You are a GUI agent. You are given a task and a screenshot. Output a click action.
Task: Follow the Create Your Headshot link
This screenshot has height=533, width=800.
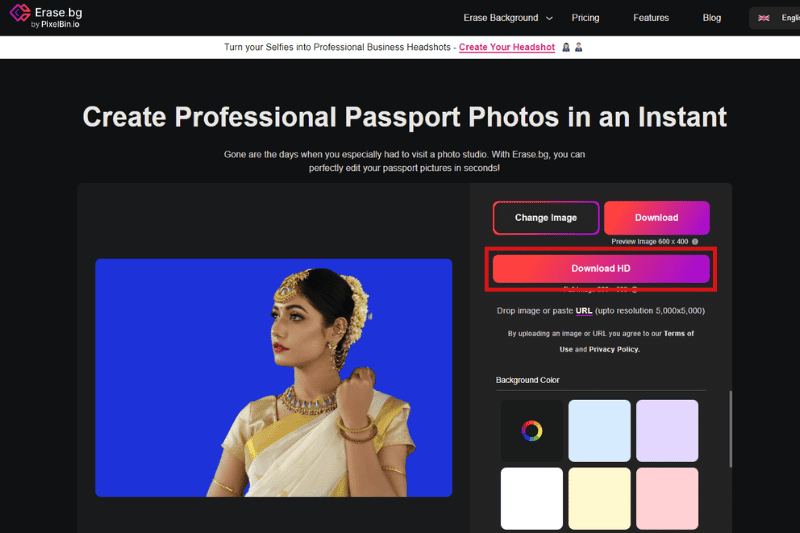coord(506,47)
